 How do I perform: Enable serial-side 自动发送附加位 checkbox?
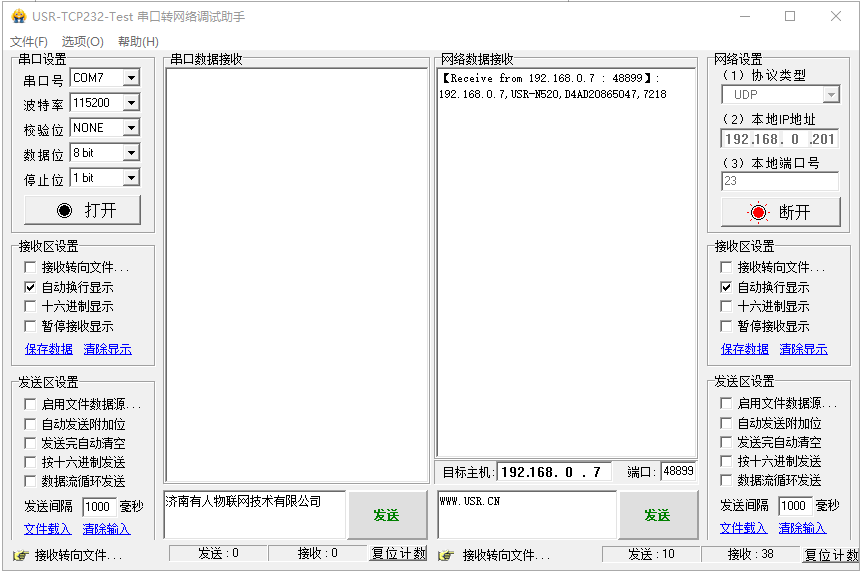pos(30,424)
